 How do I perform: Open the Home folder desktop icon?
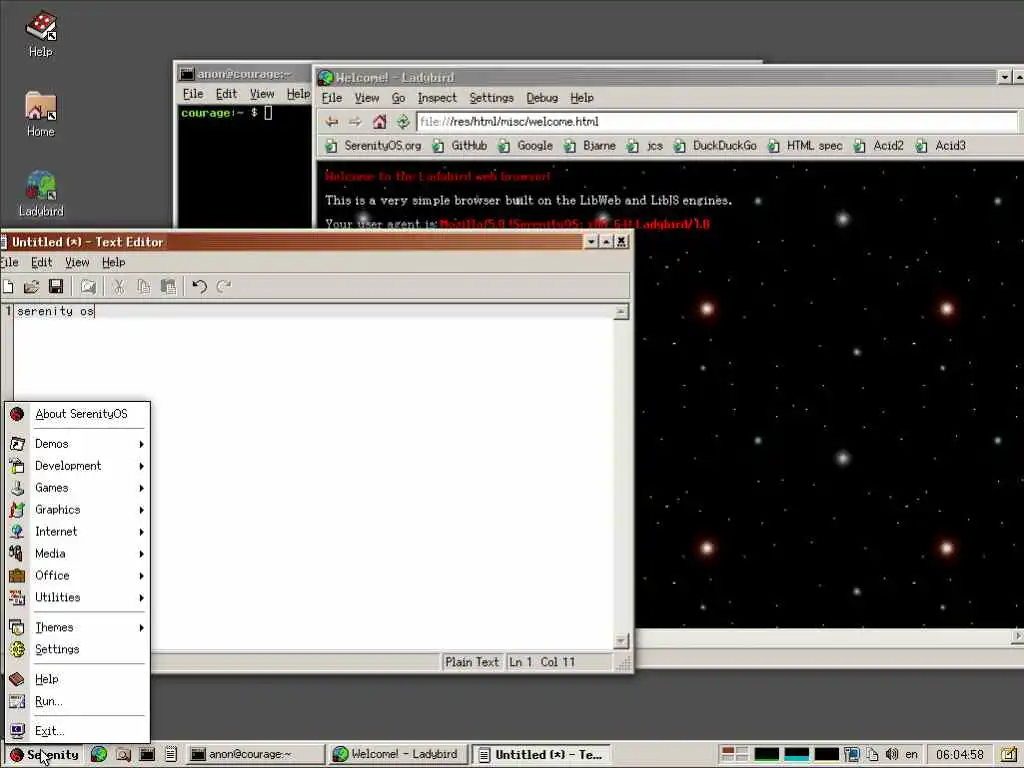[40, 114]
